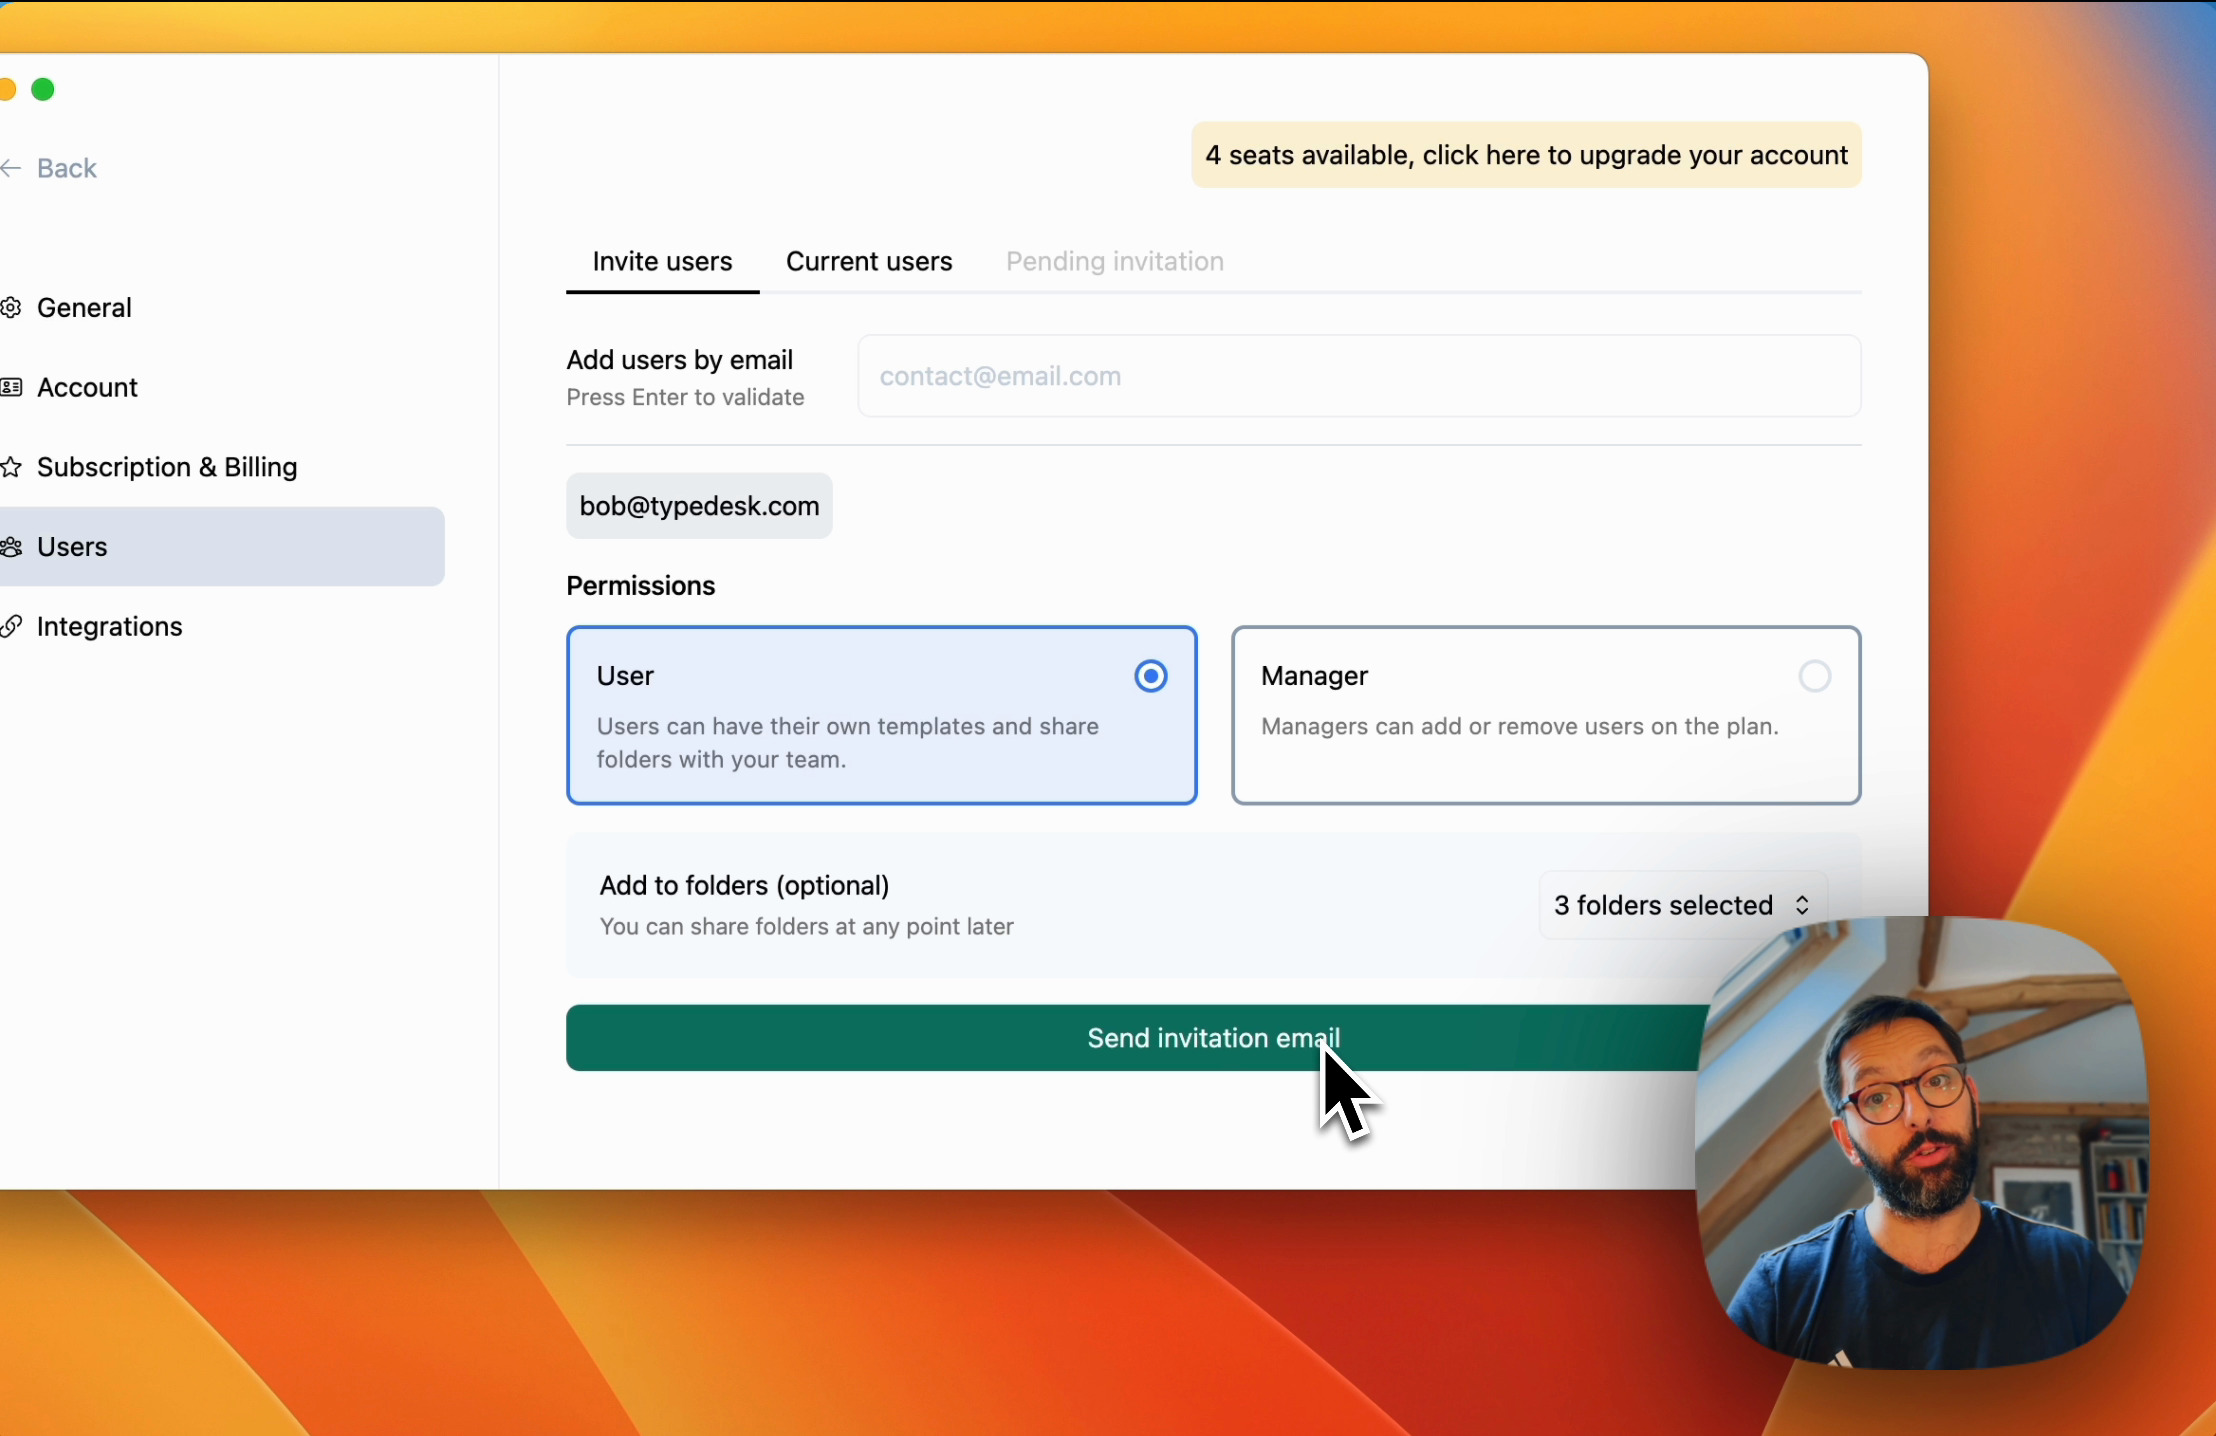Viewport: 2216px width, 1436px height.
Task: Enable Manager role by clicking its radio circle
Action: tap(1814, 676)
